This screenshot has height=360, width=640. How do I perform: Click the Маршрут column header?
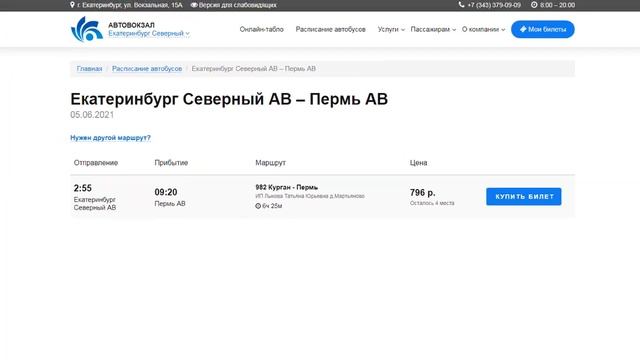pyautogui.click(x=270, y=163)
